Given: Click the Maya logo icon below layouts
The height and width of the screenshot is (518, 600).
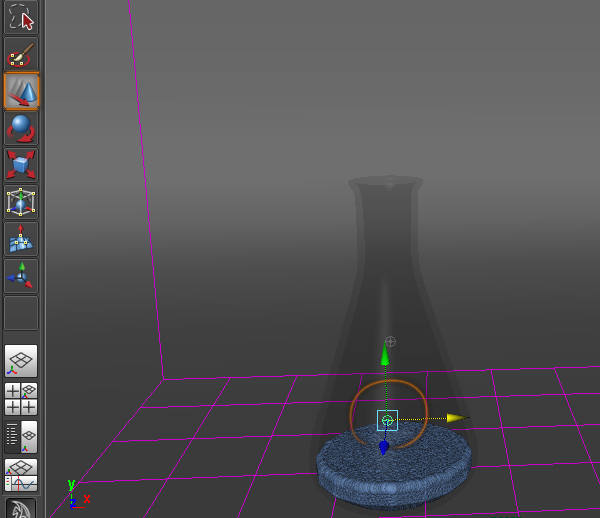Looking at the screenshot, I should 21,508.
